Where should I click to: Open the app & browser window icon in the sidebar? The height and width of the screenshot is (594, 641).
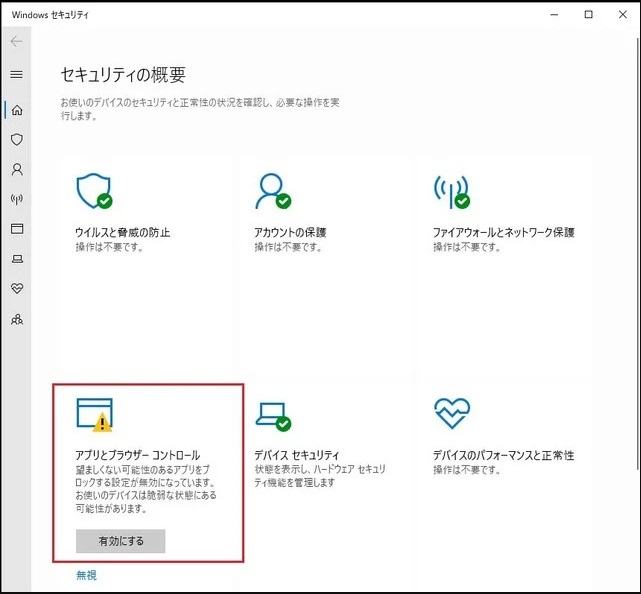[x=17, y=229]
